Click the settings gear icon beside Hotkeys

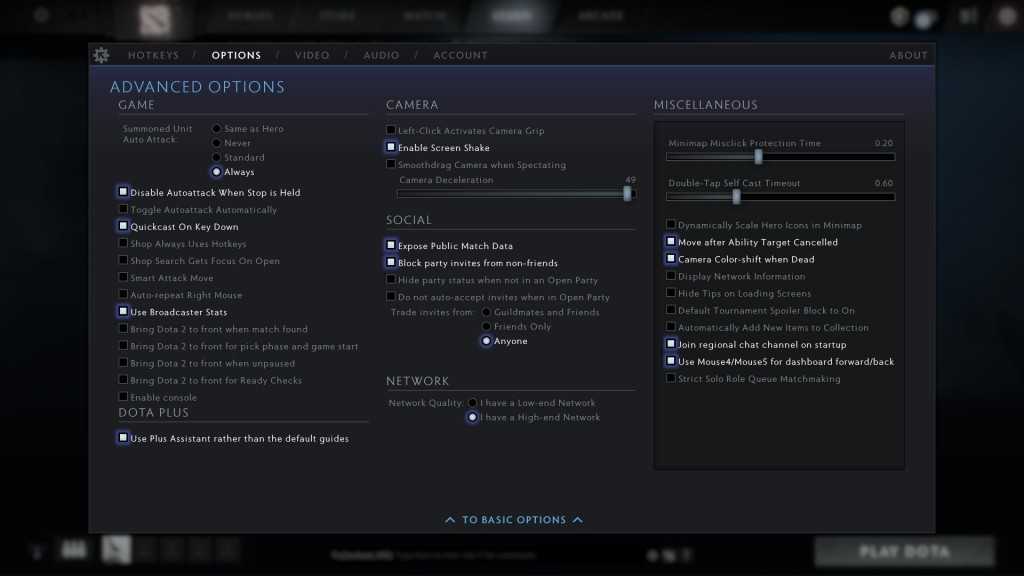(x=101, y=55)
